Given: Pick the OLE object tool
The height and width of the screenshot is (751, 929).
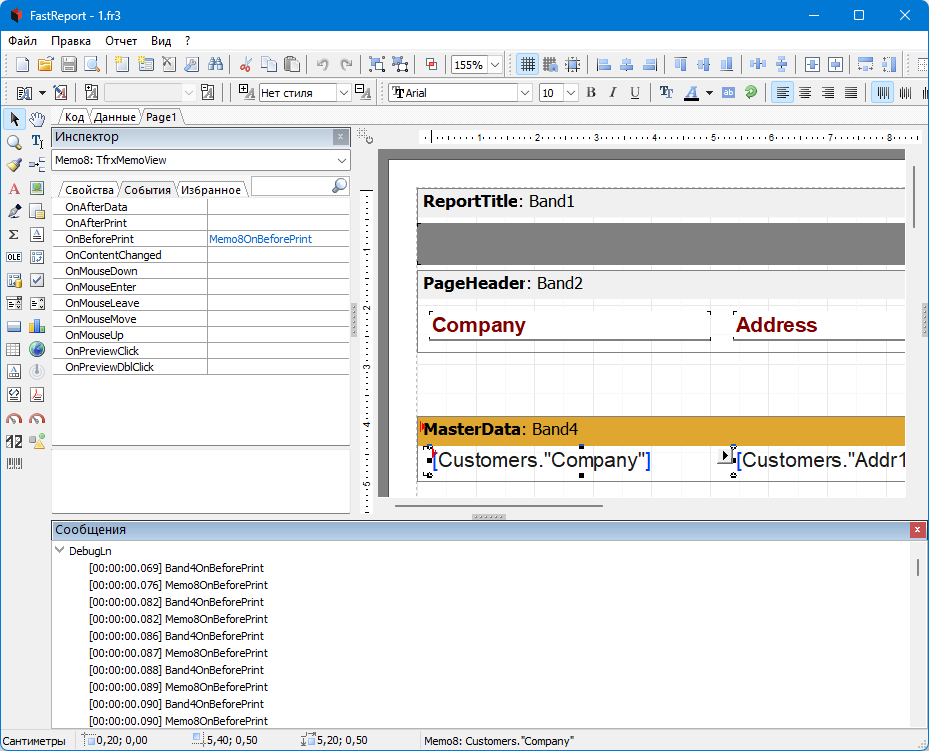Looking at the screenshot, I should pyautogui.click(x=14, y=257).
